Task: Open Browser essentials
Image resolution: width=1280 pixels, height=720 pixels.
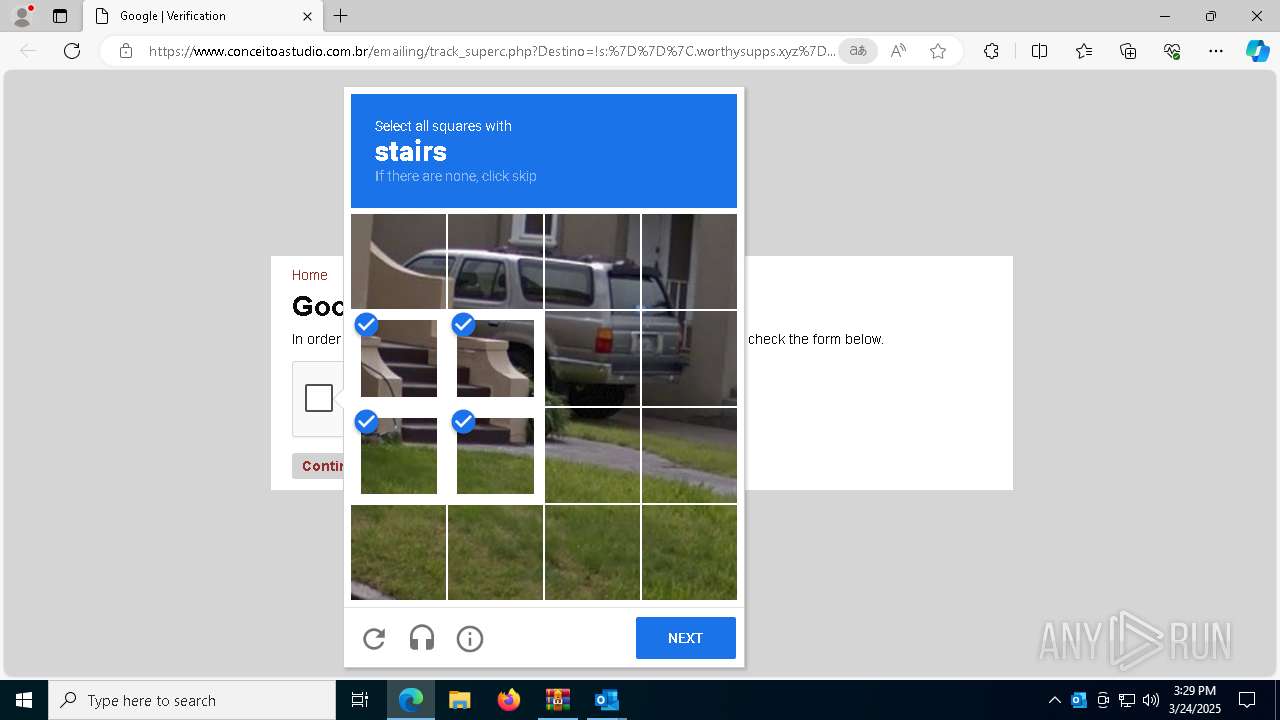Action: [x=1172, y=51]
